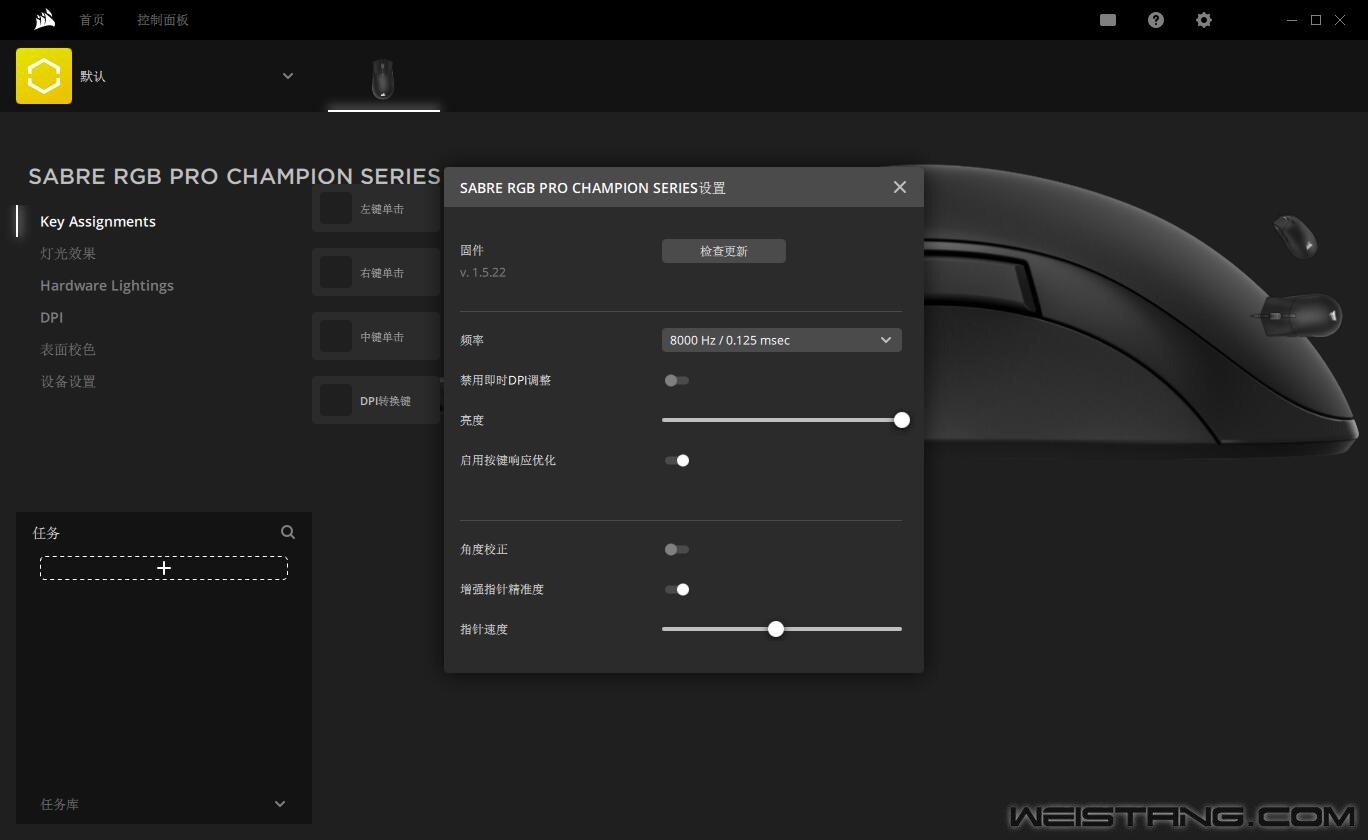This screenshot has width=1368, height=840.
Task: Click the right-click key assignment icon
Action: coord(336,272)
